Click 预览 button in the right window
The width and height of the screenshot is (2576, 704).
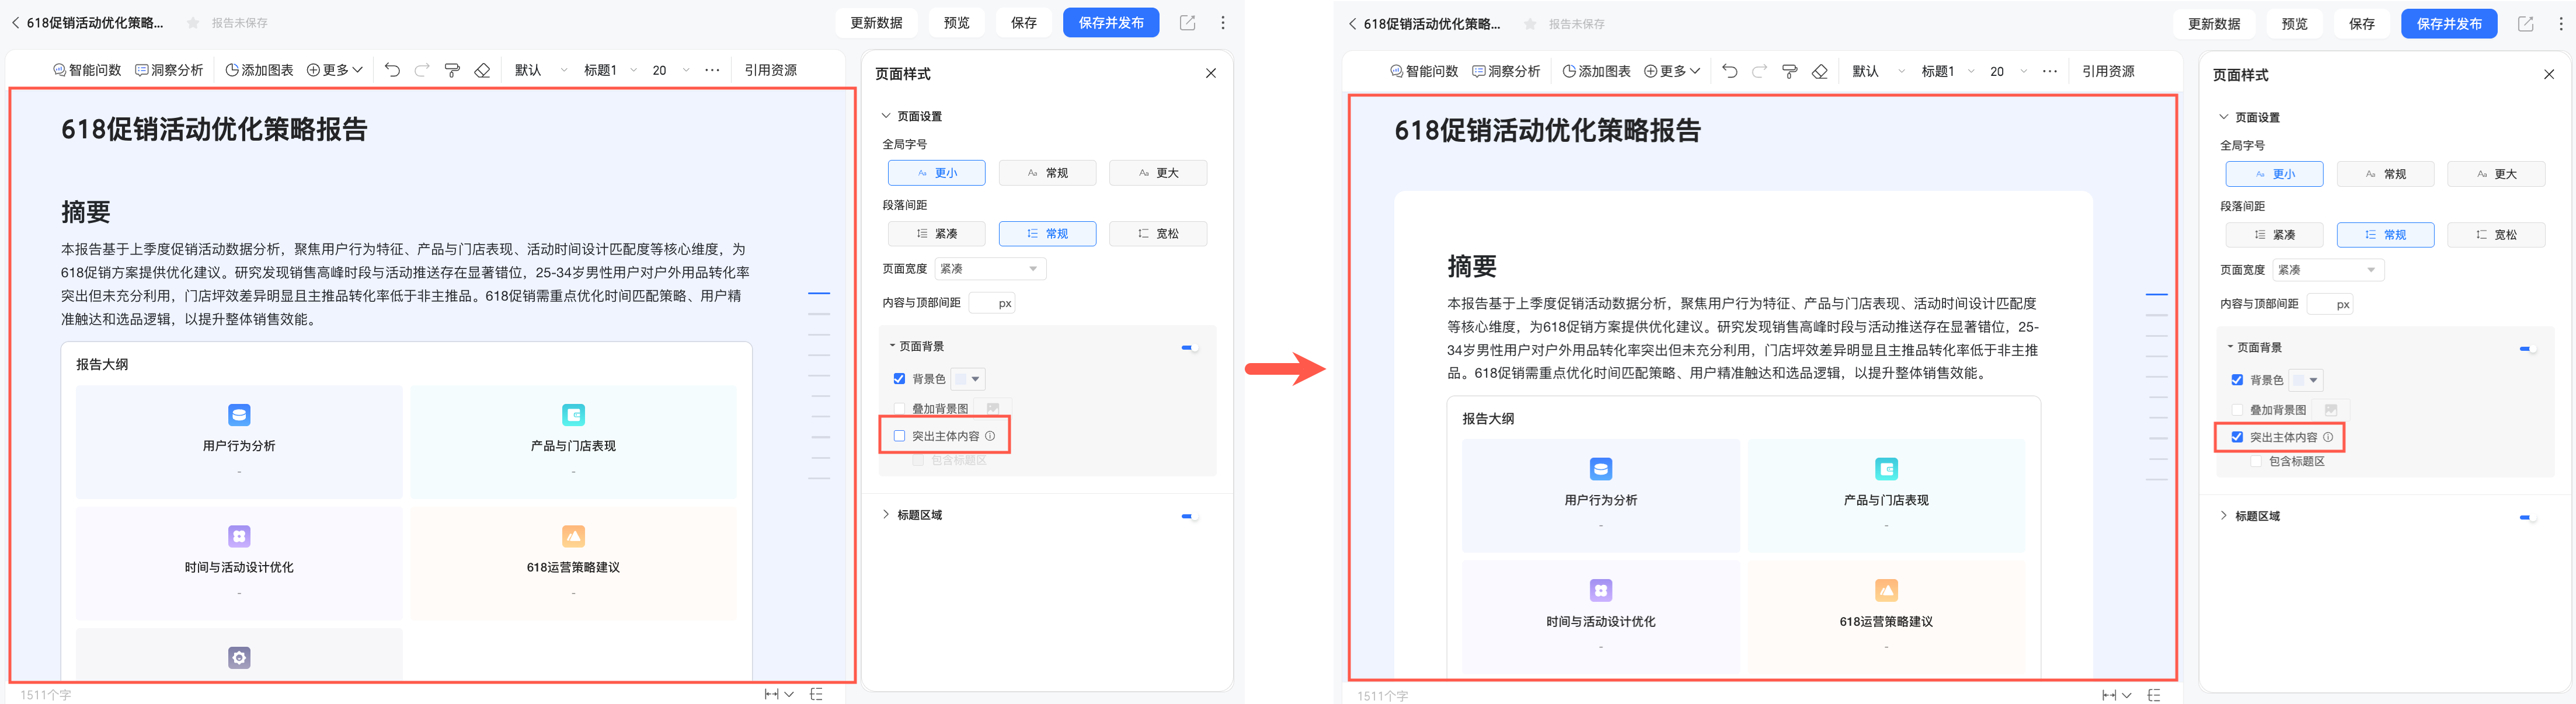click(x=2294, y=24)
